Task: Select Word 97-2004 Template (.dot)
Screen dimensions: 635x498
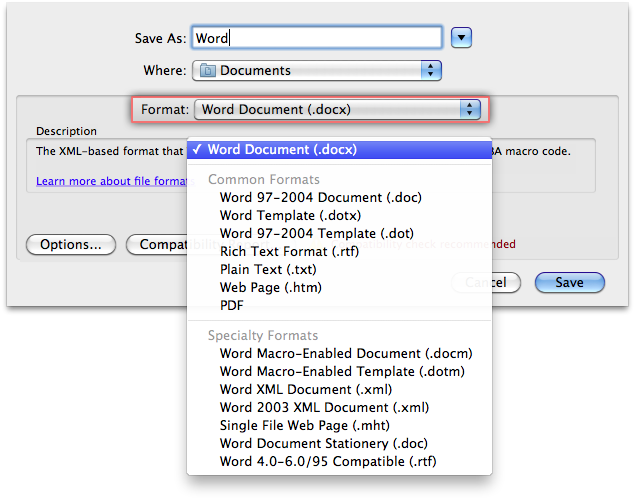Action: click(339, 234)
